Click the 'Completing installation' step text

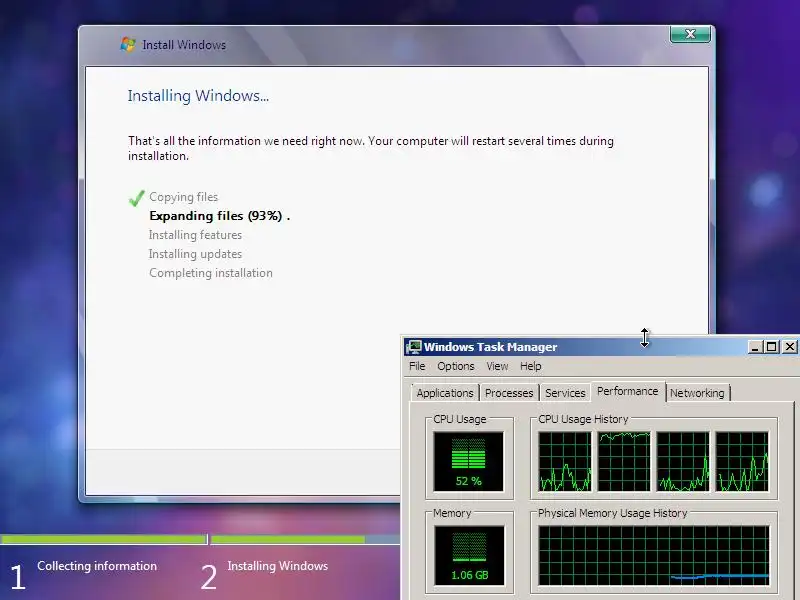click(211, 273)
